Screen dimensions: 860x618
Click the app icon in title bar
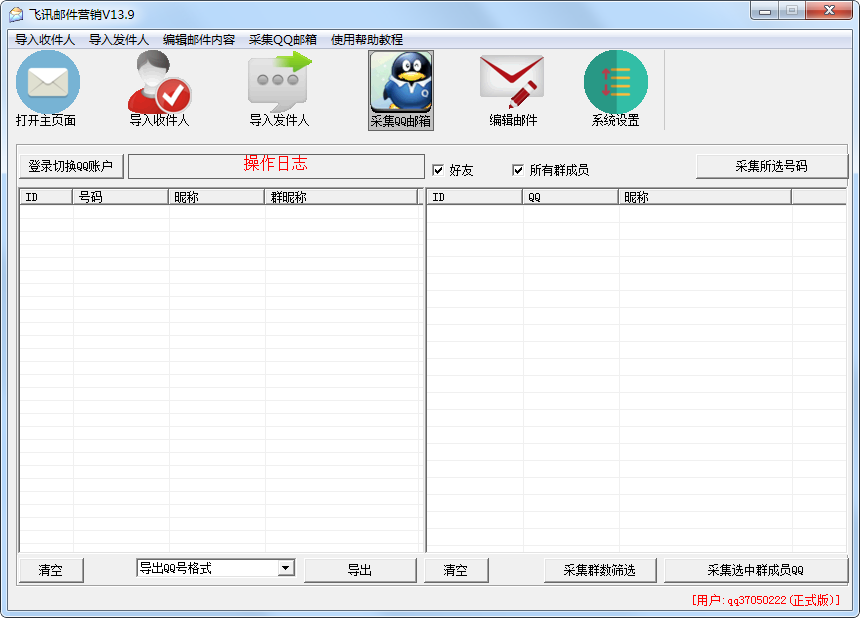click(x=16, y=14)
